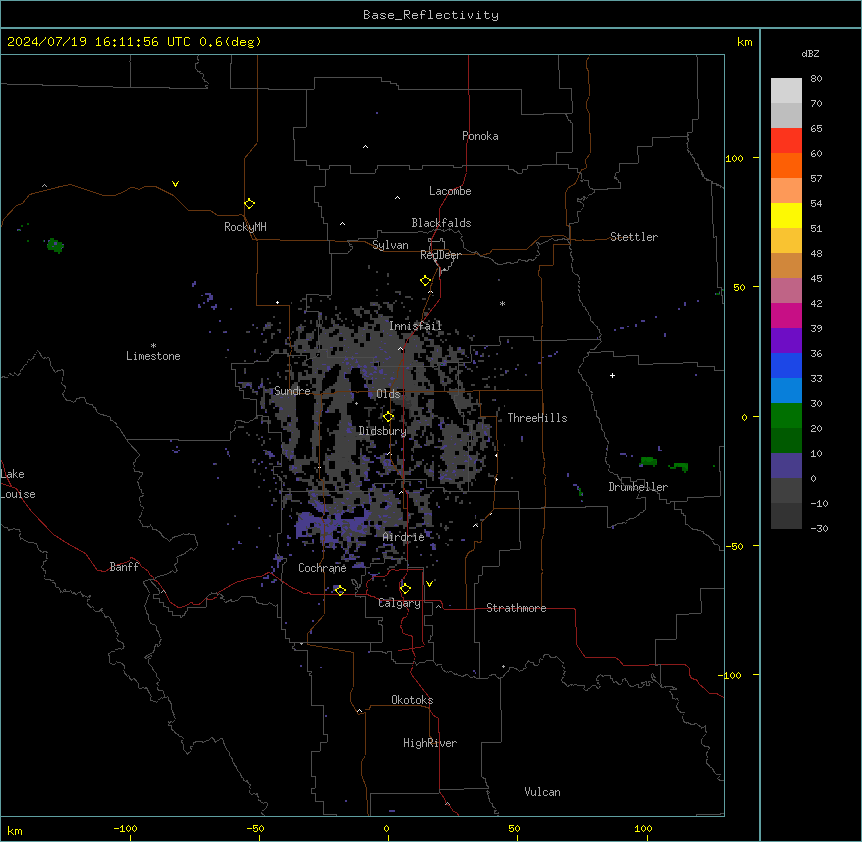Click the Vulcan city label
Viewport: 862px width, 842px height.
[542, 792]
